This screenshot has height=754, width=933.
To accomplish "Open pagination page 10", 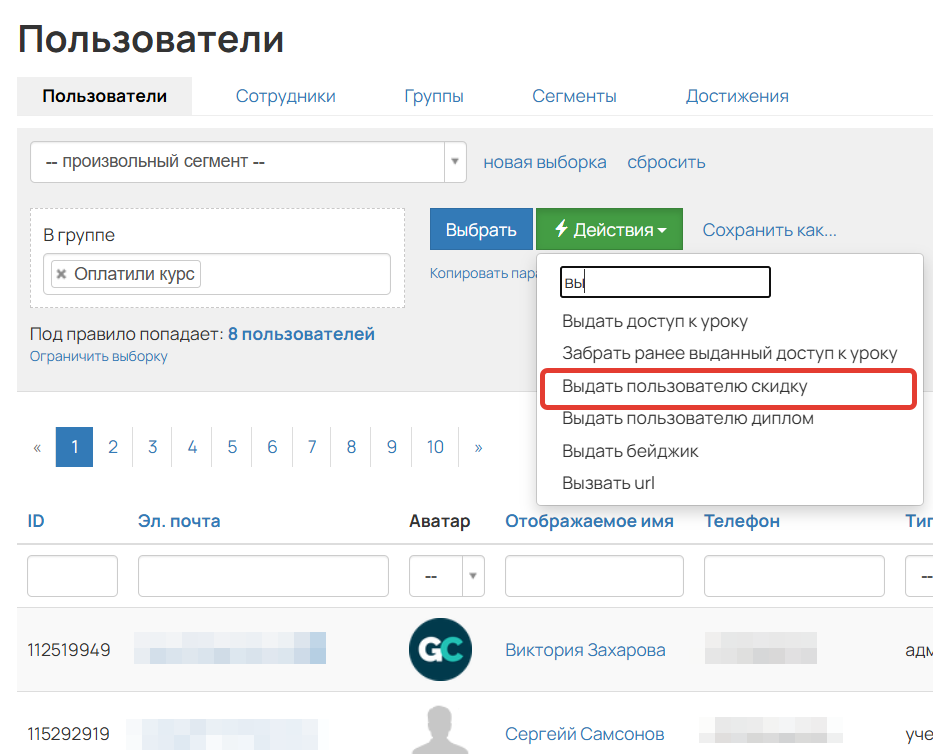I will [435, 447].
